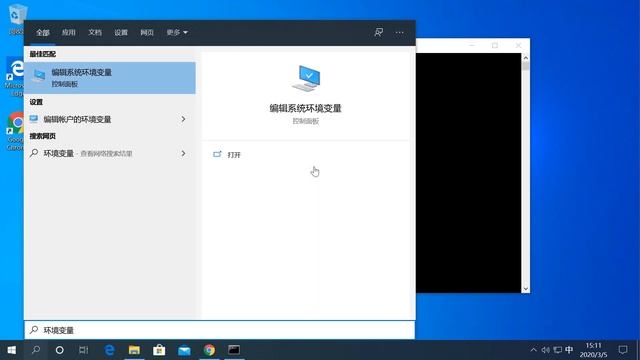Launch Microsoft Edge from the taskbar
The width and height of the screenshot is (640, 360).
109,350
